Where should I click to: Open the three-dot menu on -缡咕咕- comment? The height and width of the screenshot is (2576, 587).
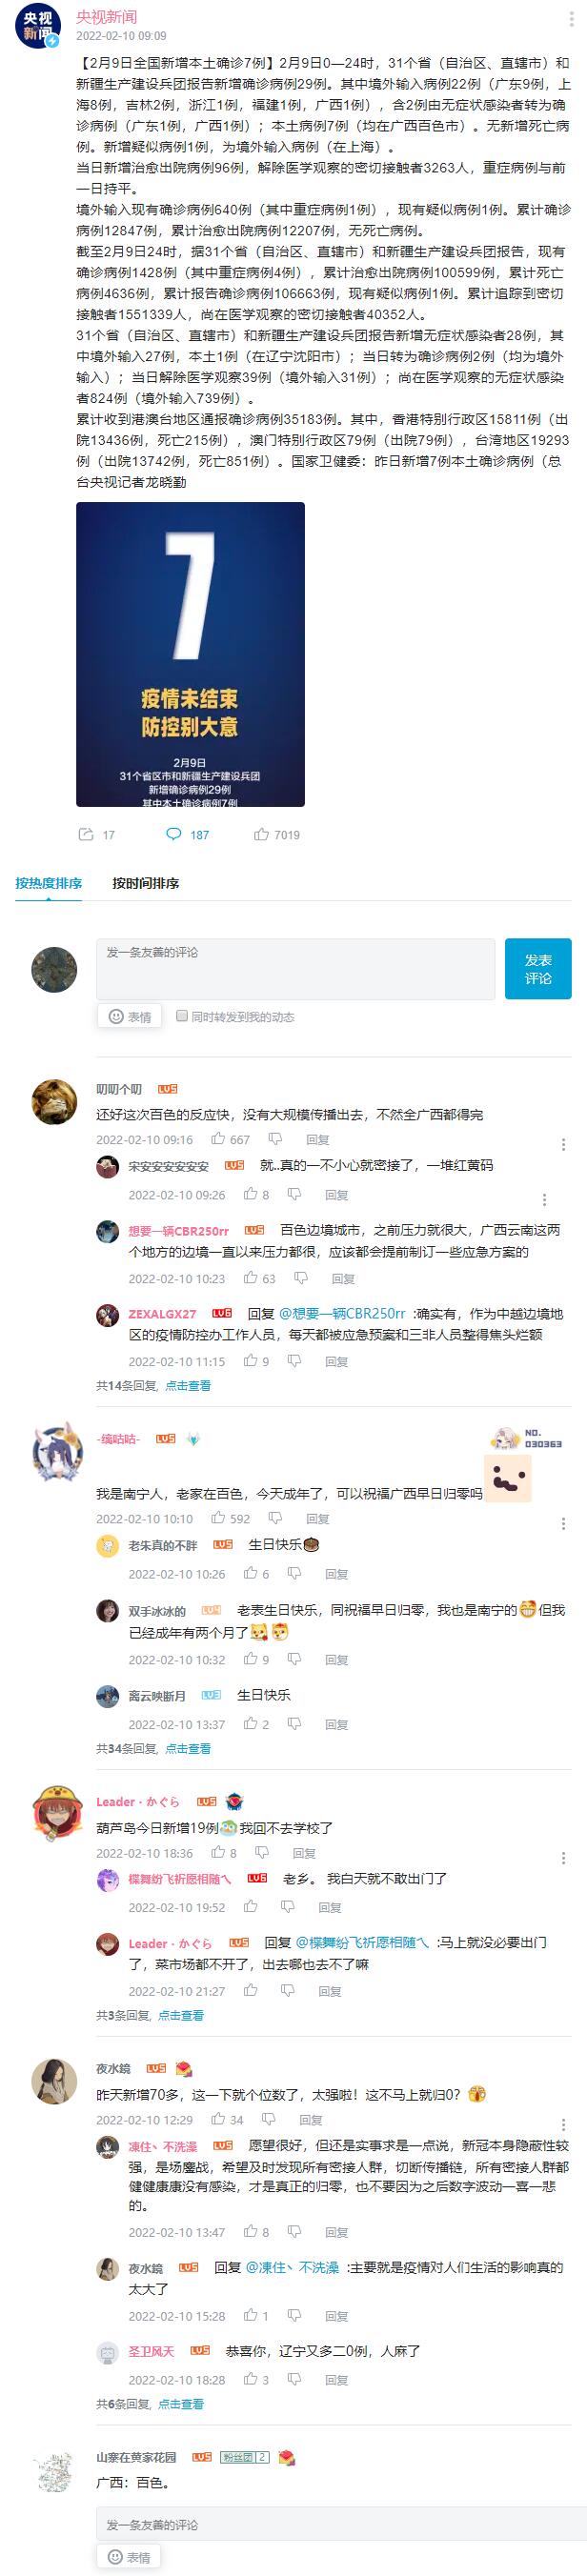563,1523
